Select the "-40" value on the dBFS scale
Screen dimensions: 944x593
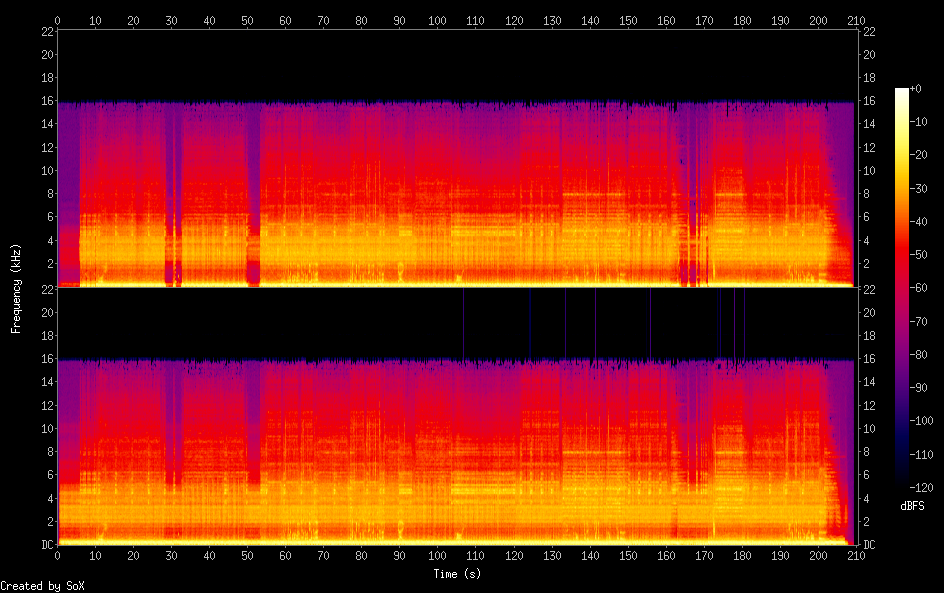[918, 222]
